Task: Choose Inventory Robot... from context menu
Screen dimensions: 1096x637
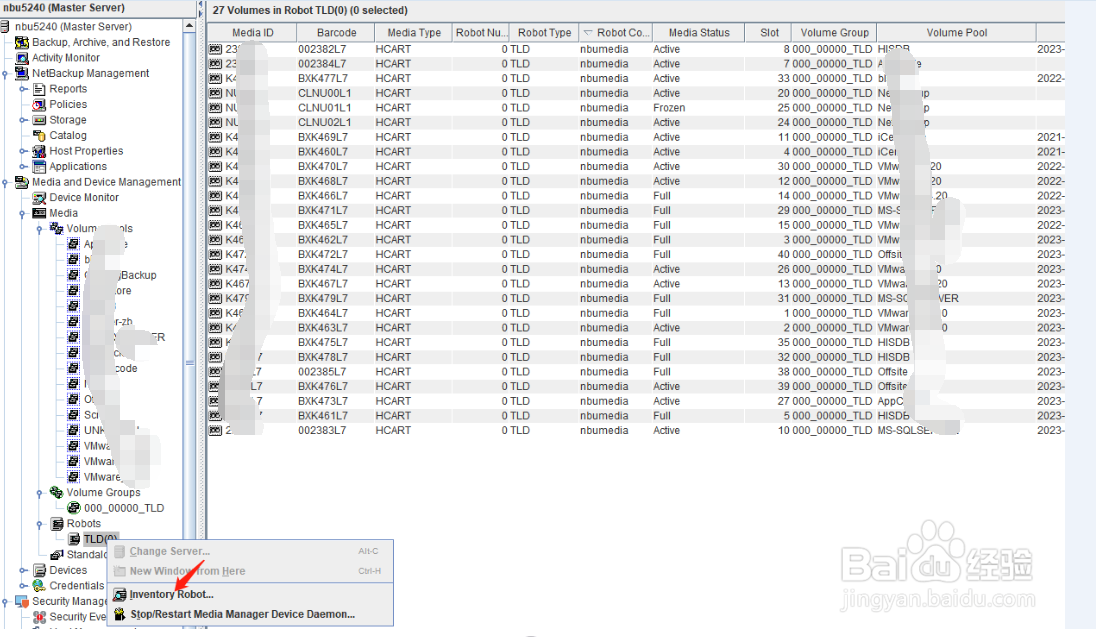Action: 171,594
